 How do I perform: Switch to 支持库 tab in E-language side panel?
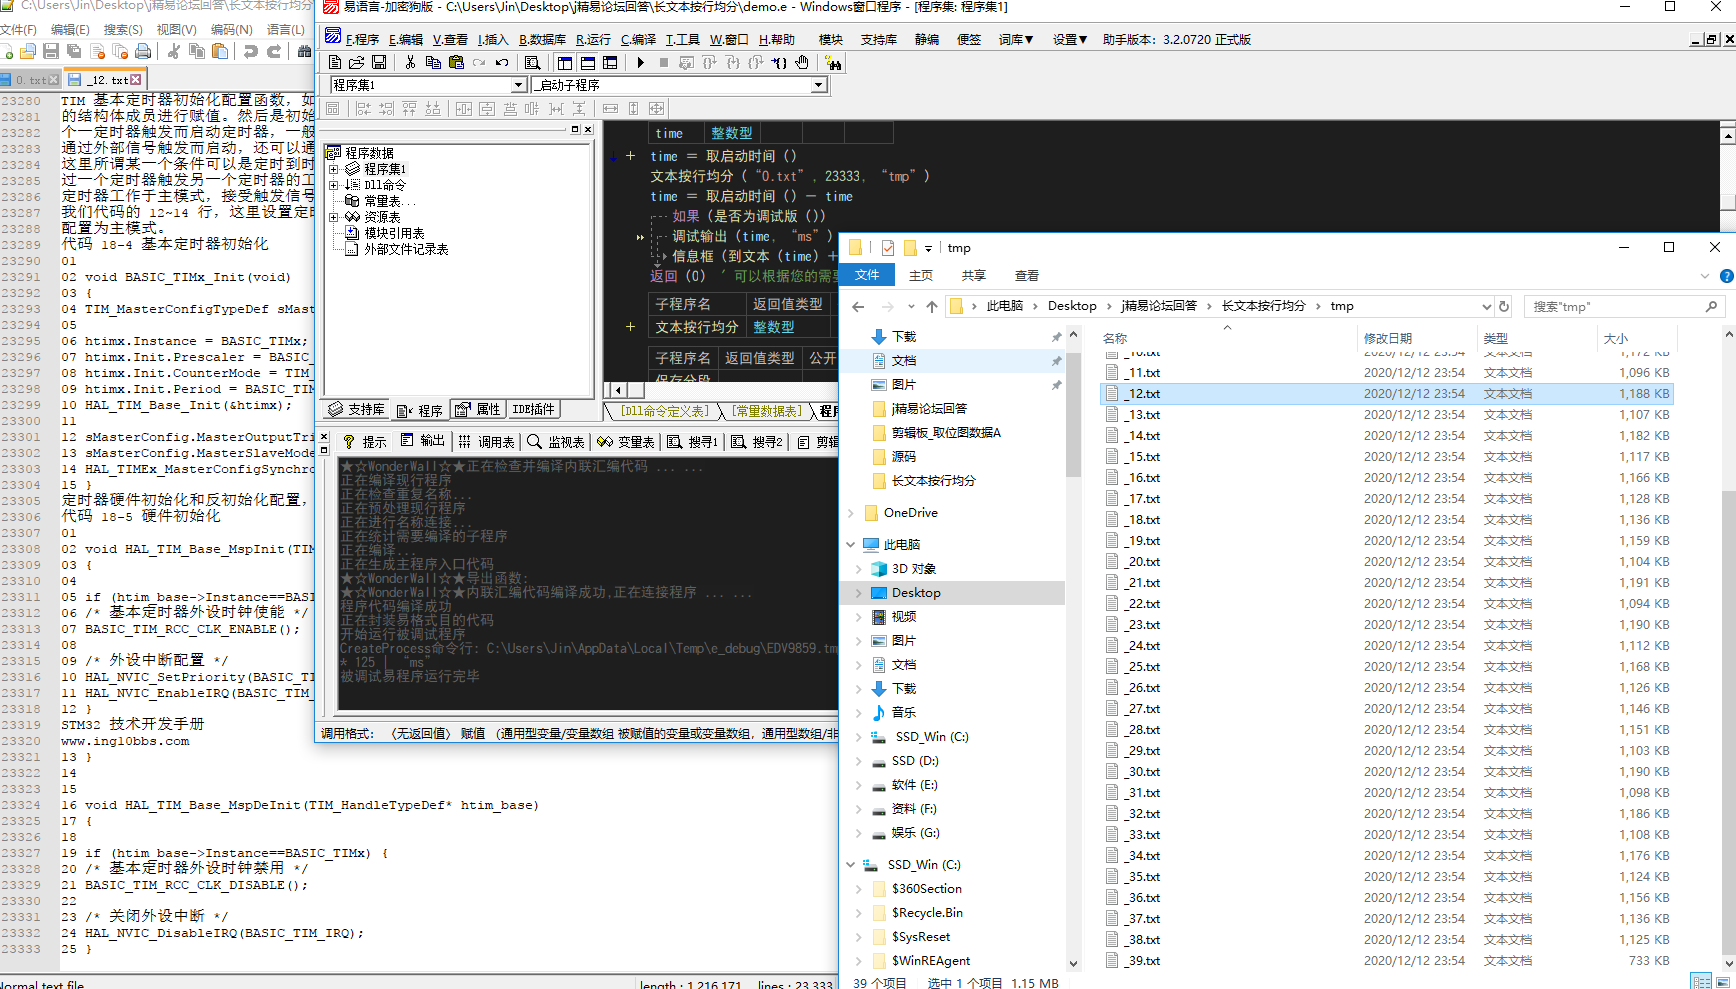coord(357,409)
